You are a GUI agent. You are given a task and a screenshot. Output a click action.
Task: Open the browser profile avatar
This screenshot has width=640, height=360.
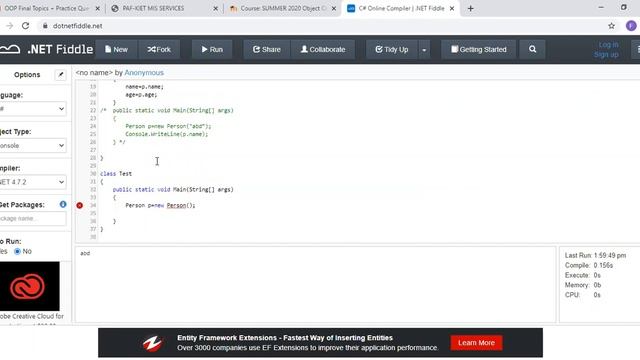coord(631,26)
